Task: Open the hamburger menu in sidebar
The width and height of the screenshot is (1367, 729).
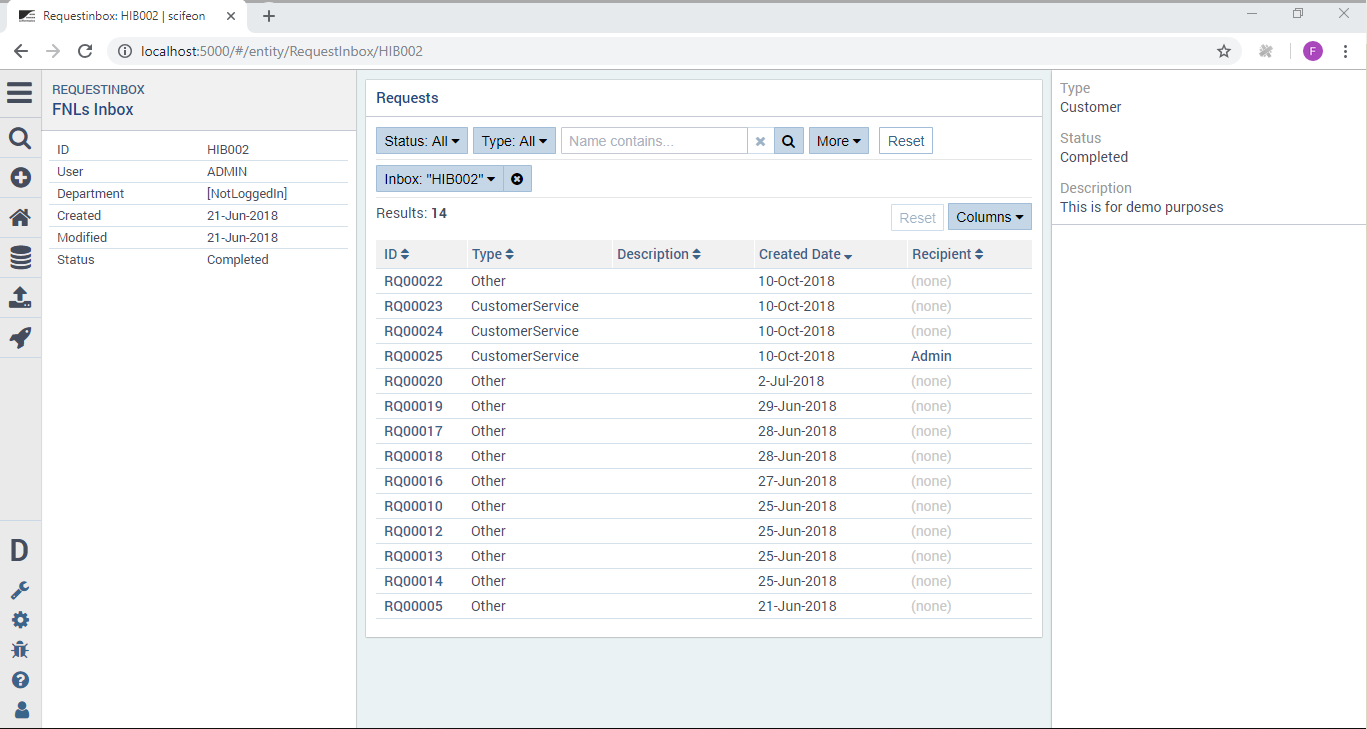Action: click(20, 93)
